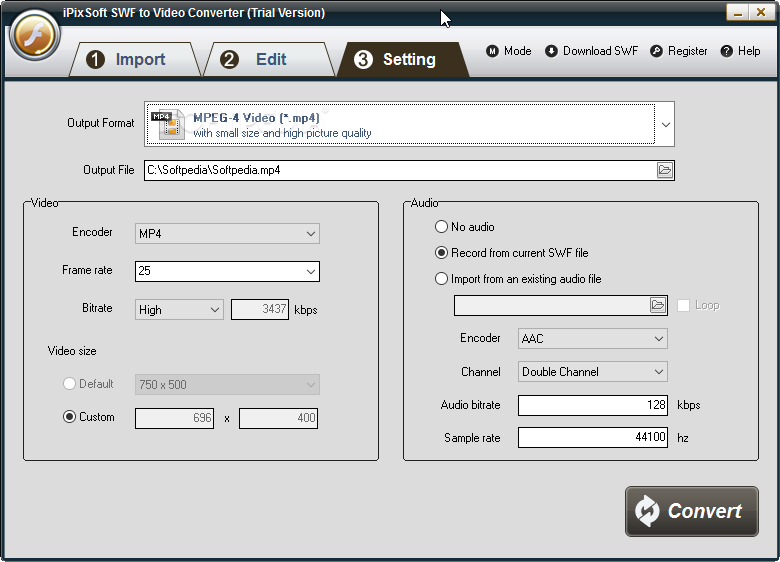Switch to the Setting tab
780x562 pixels.
[403, 60]
